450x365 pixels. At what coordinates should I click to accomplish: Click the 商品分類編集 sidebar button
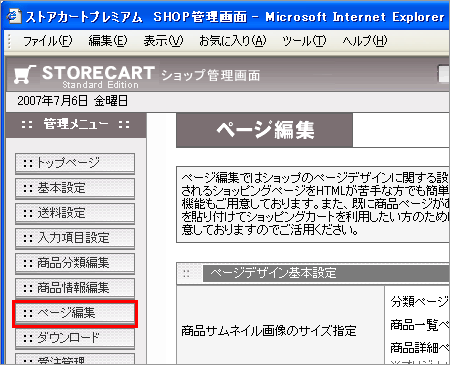click(x=75, y=263)
